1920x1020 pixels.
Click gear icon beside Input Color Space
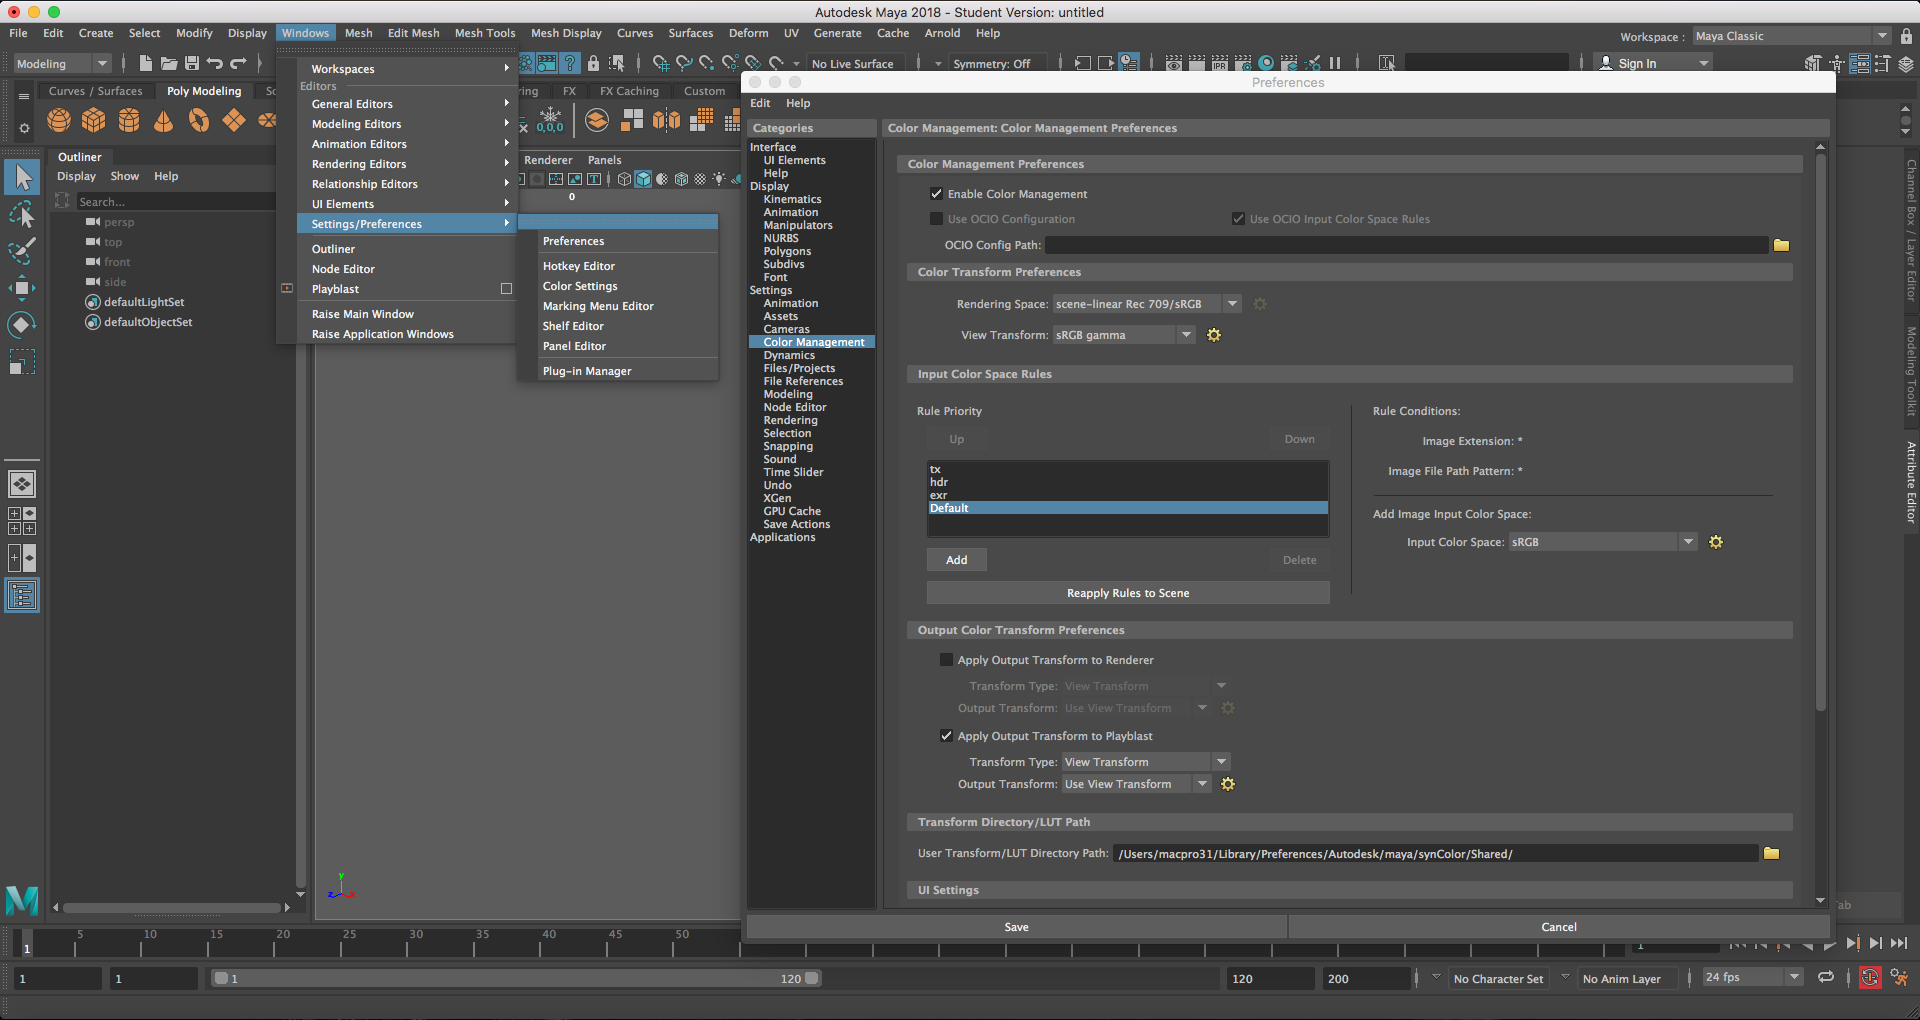click(x=1716, y=542)
